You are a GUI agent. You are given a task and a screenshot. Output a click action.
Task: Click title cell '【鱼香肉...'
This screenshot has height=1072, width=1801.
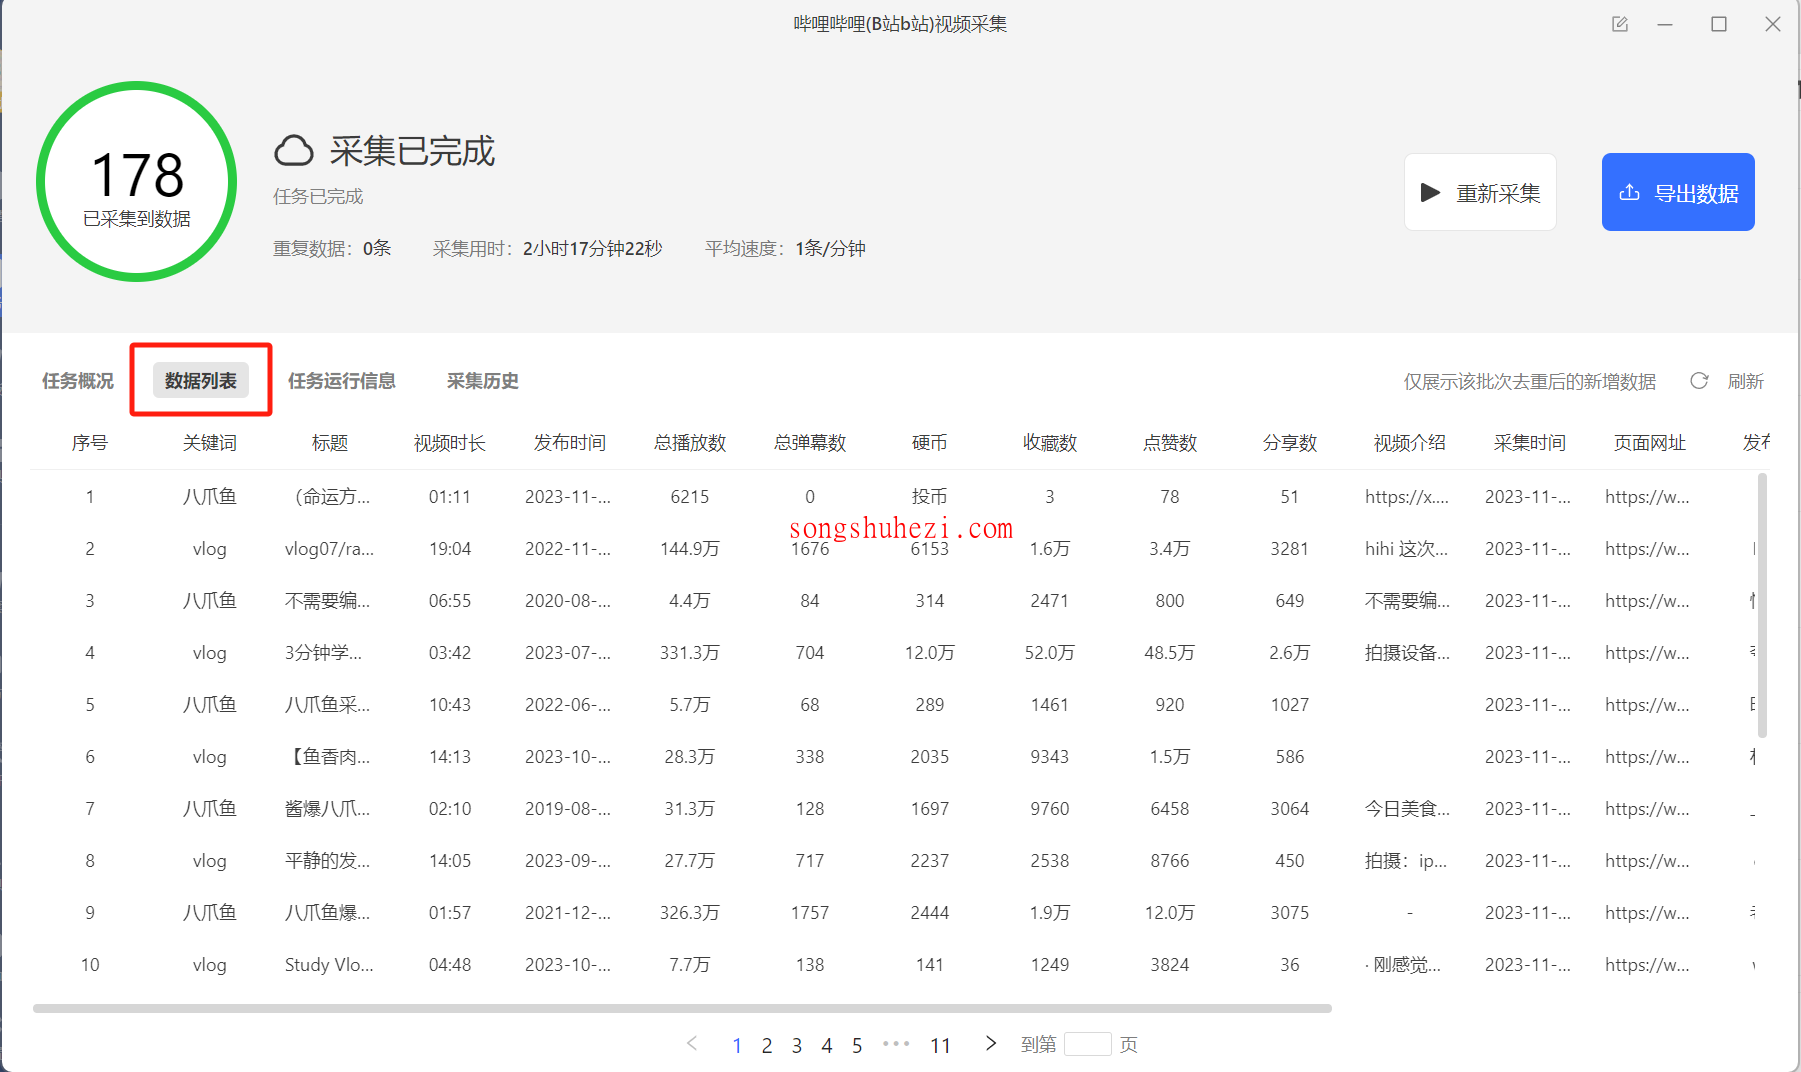[x=328, y=757]
